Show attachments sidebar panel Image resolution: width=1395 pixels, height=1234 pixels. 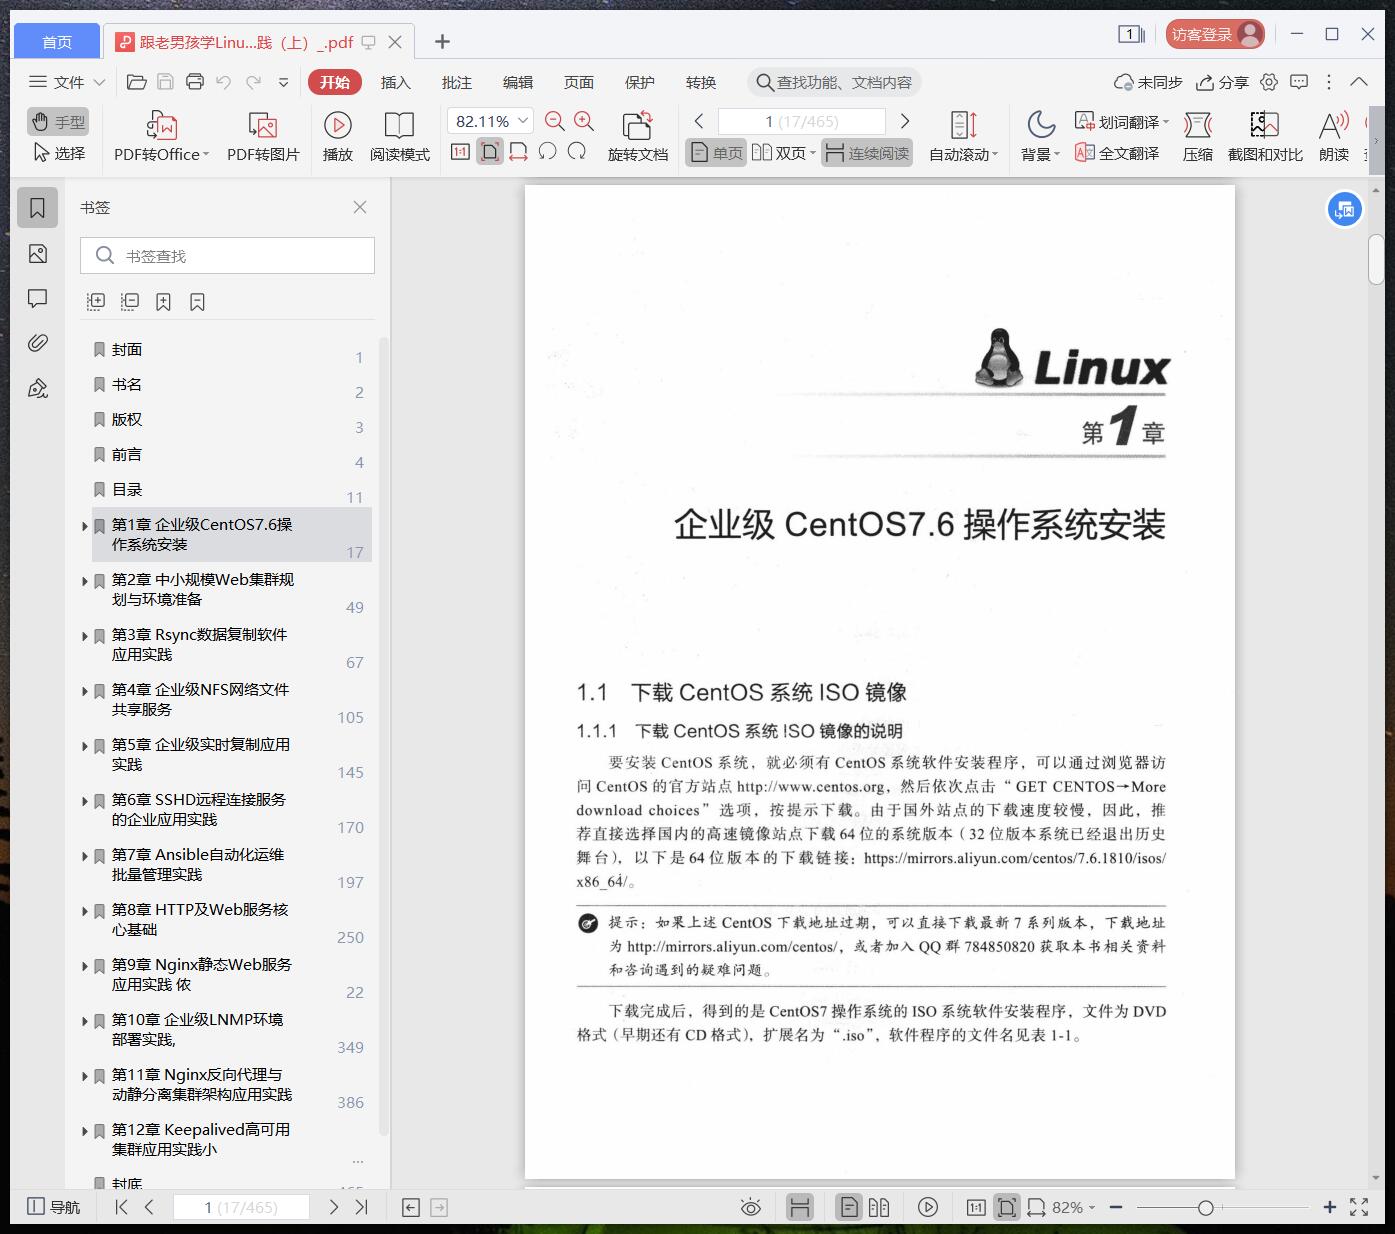pos(38,343)
